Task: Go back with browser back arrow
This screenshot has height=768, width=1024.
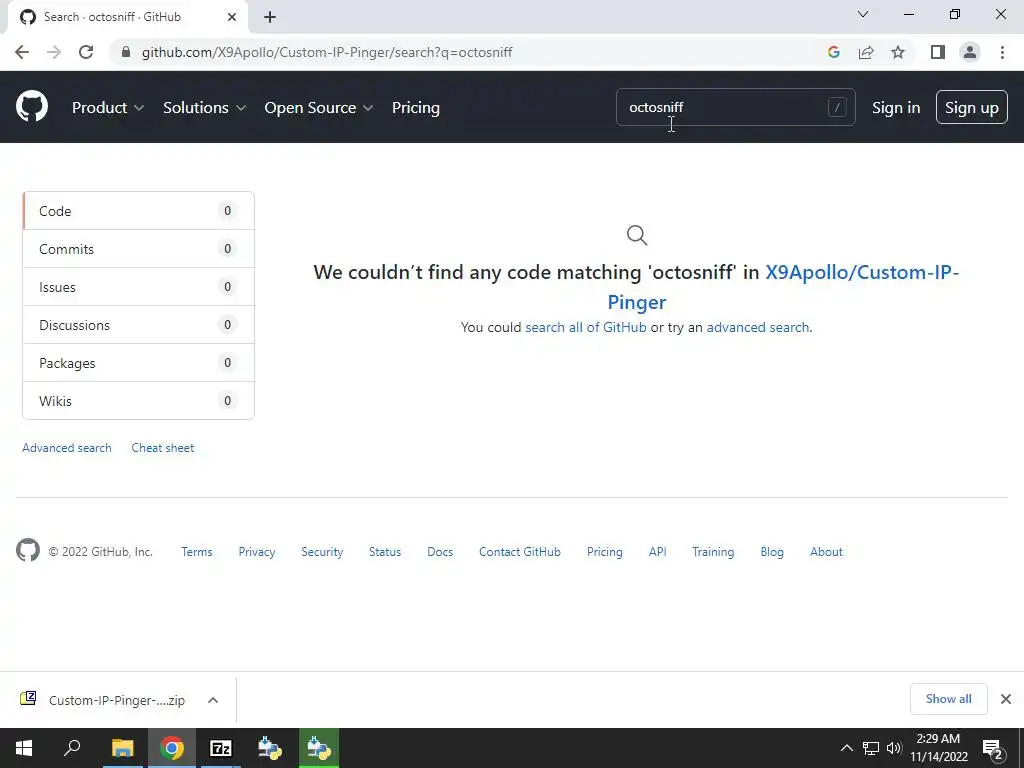Action: pos(22,52)
